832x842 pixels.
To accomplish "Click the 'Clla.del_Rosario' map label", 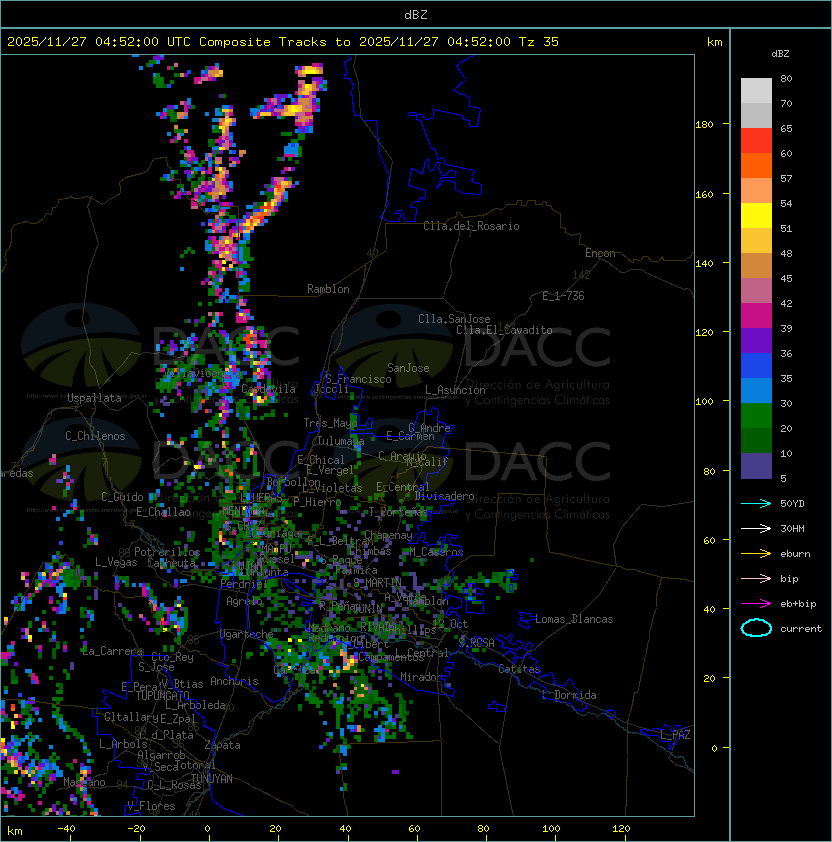I will (471, 226).
